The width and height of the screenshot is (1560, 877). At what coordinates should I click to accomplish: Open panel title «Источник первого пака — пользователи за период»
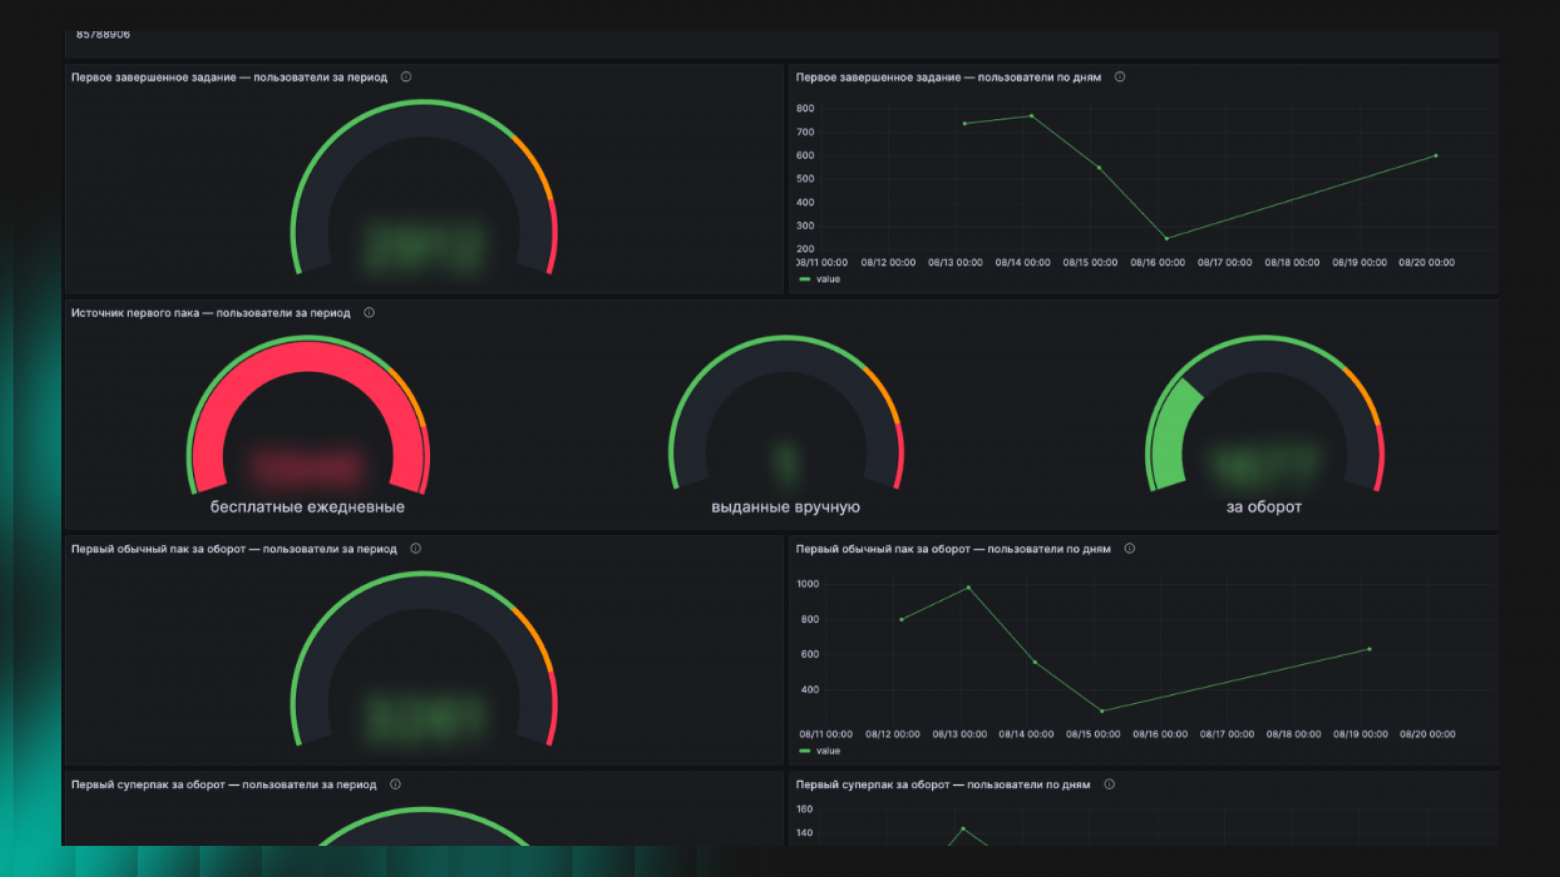(x=211, y=313)
